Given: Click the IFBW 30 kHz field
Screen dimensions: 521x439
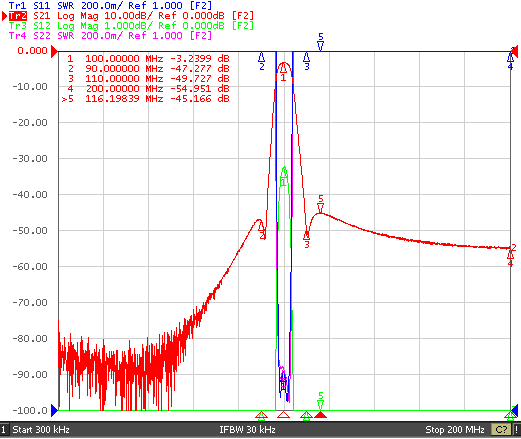Looking at the screenshot, I should tap(247, 430).
